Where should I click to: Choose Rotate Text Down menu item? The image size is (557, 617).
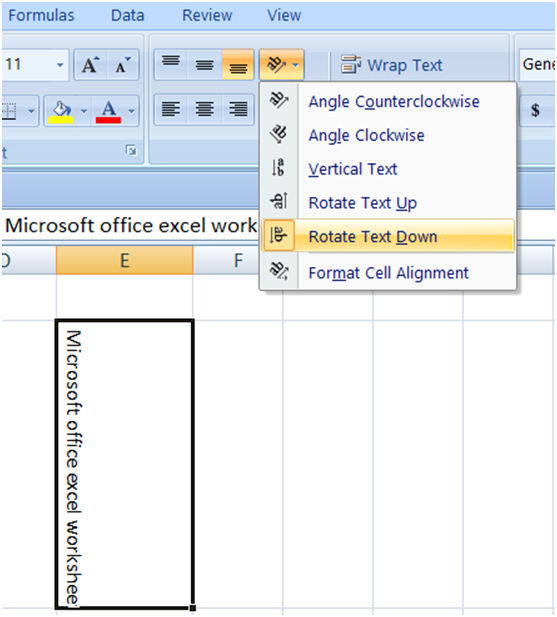[x=388, y=236]
